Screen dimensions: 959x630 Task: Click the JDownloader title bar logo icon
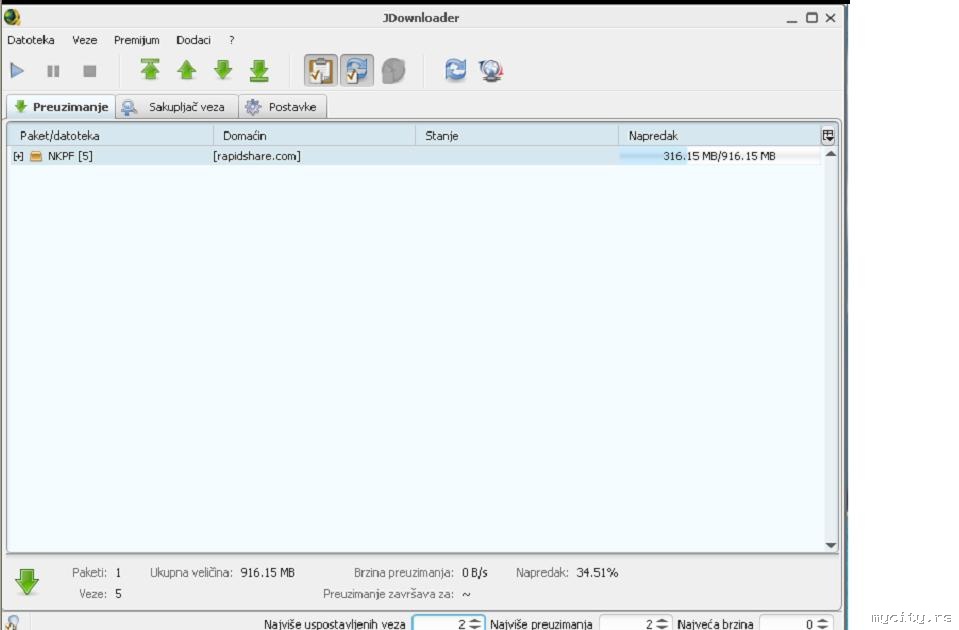coord(12,17)
